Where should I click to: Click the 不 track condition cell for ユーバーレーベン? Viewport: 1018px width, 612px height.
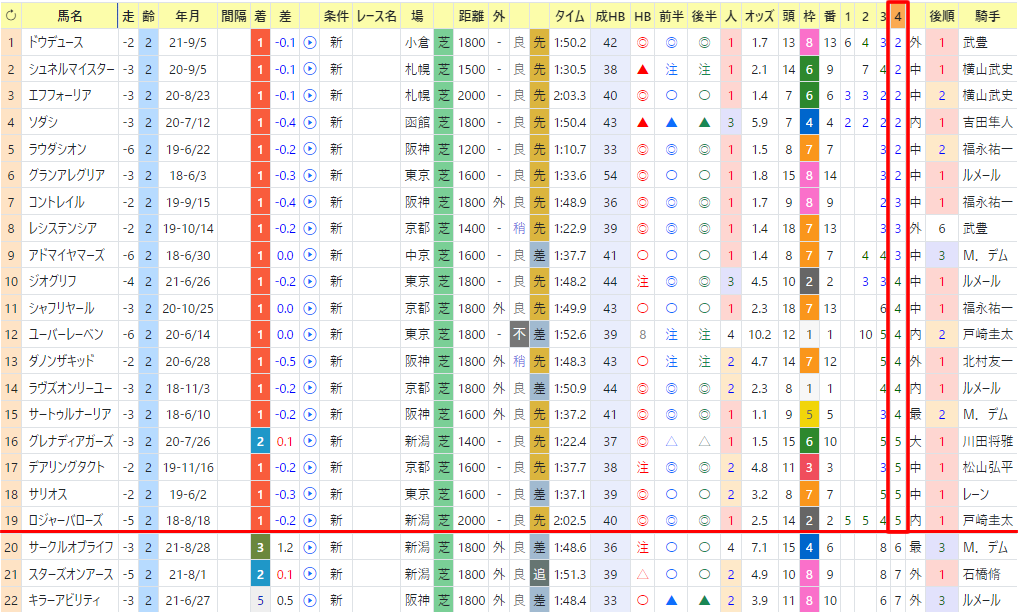pyautogui.click(x=519, y=335)
